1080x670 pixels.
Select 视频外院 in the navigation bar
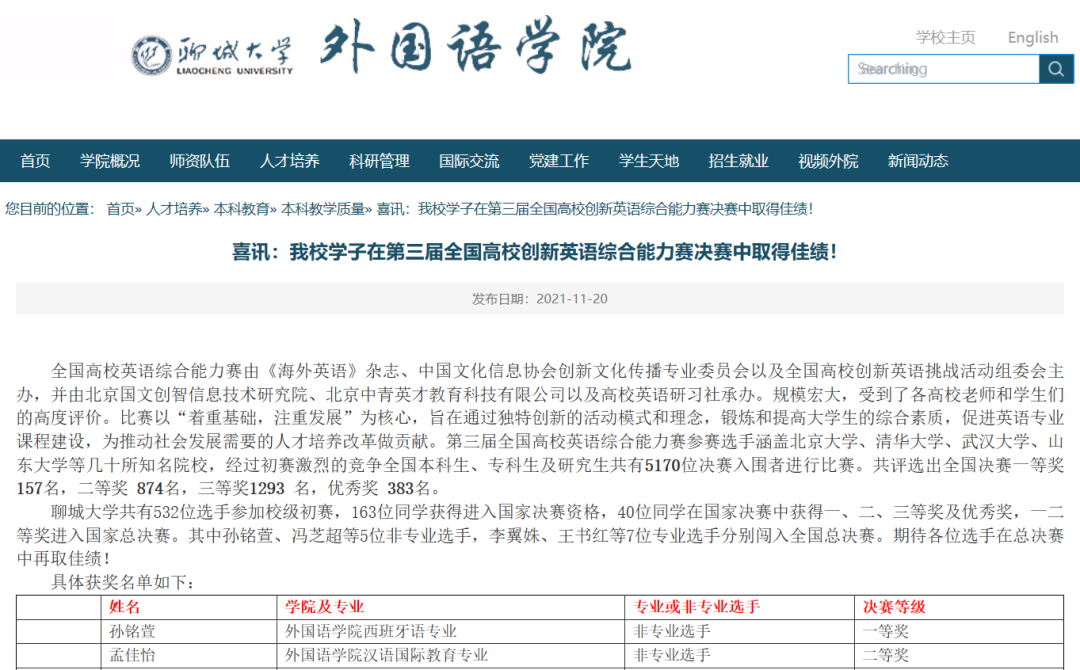click(x=828, y=161)
